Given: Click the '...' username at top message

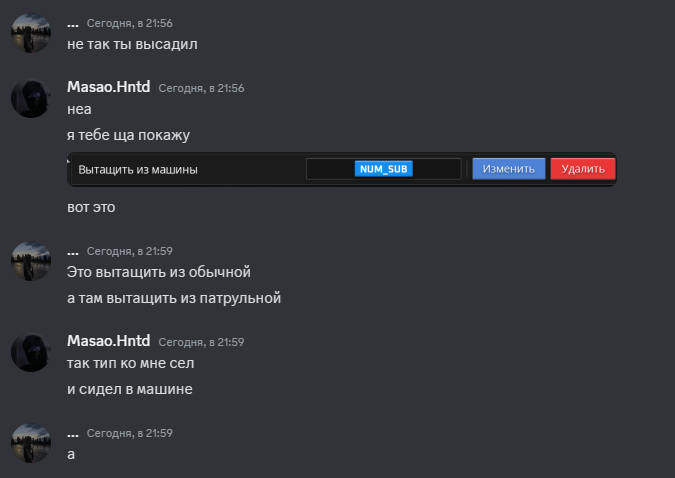Looking at the screenshot, I should [x=73, y=23].
